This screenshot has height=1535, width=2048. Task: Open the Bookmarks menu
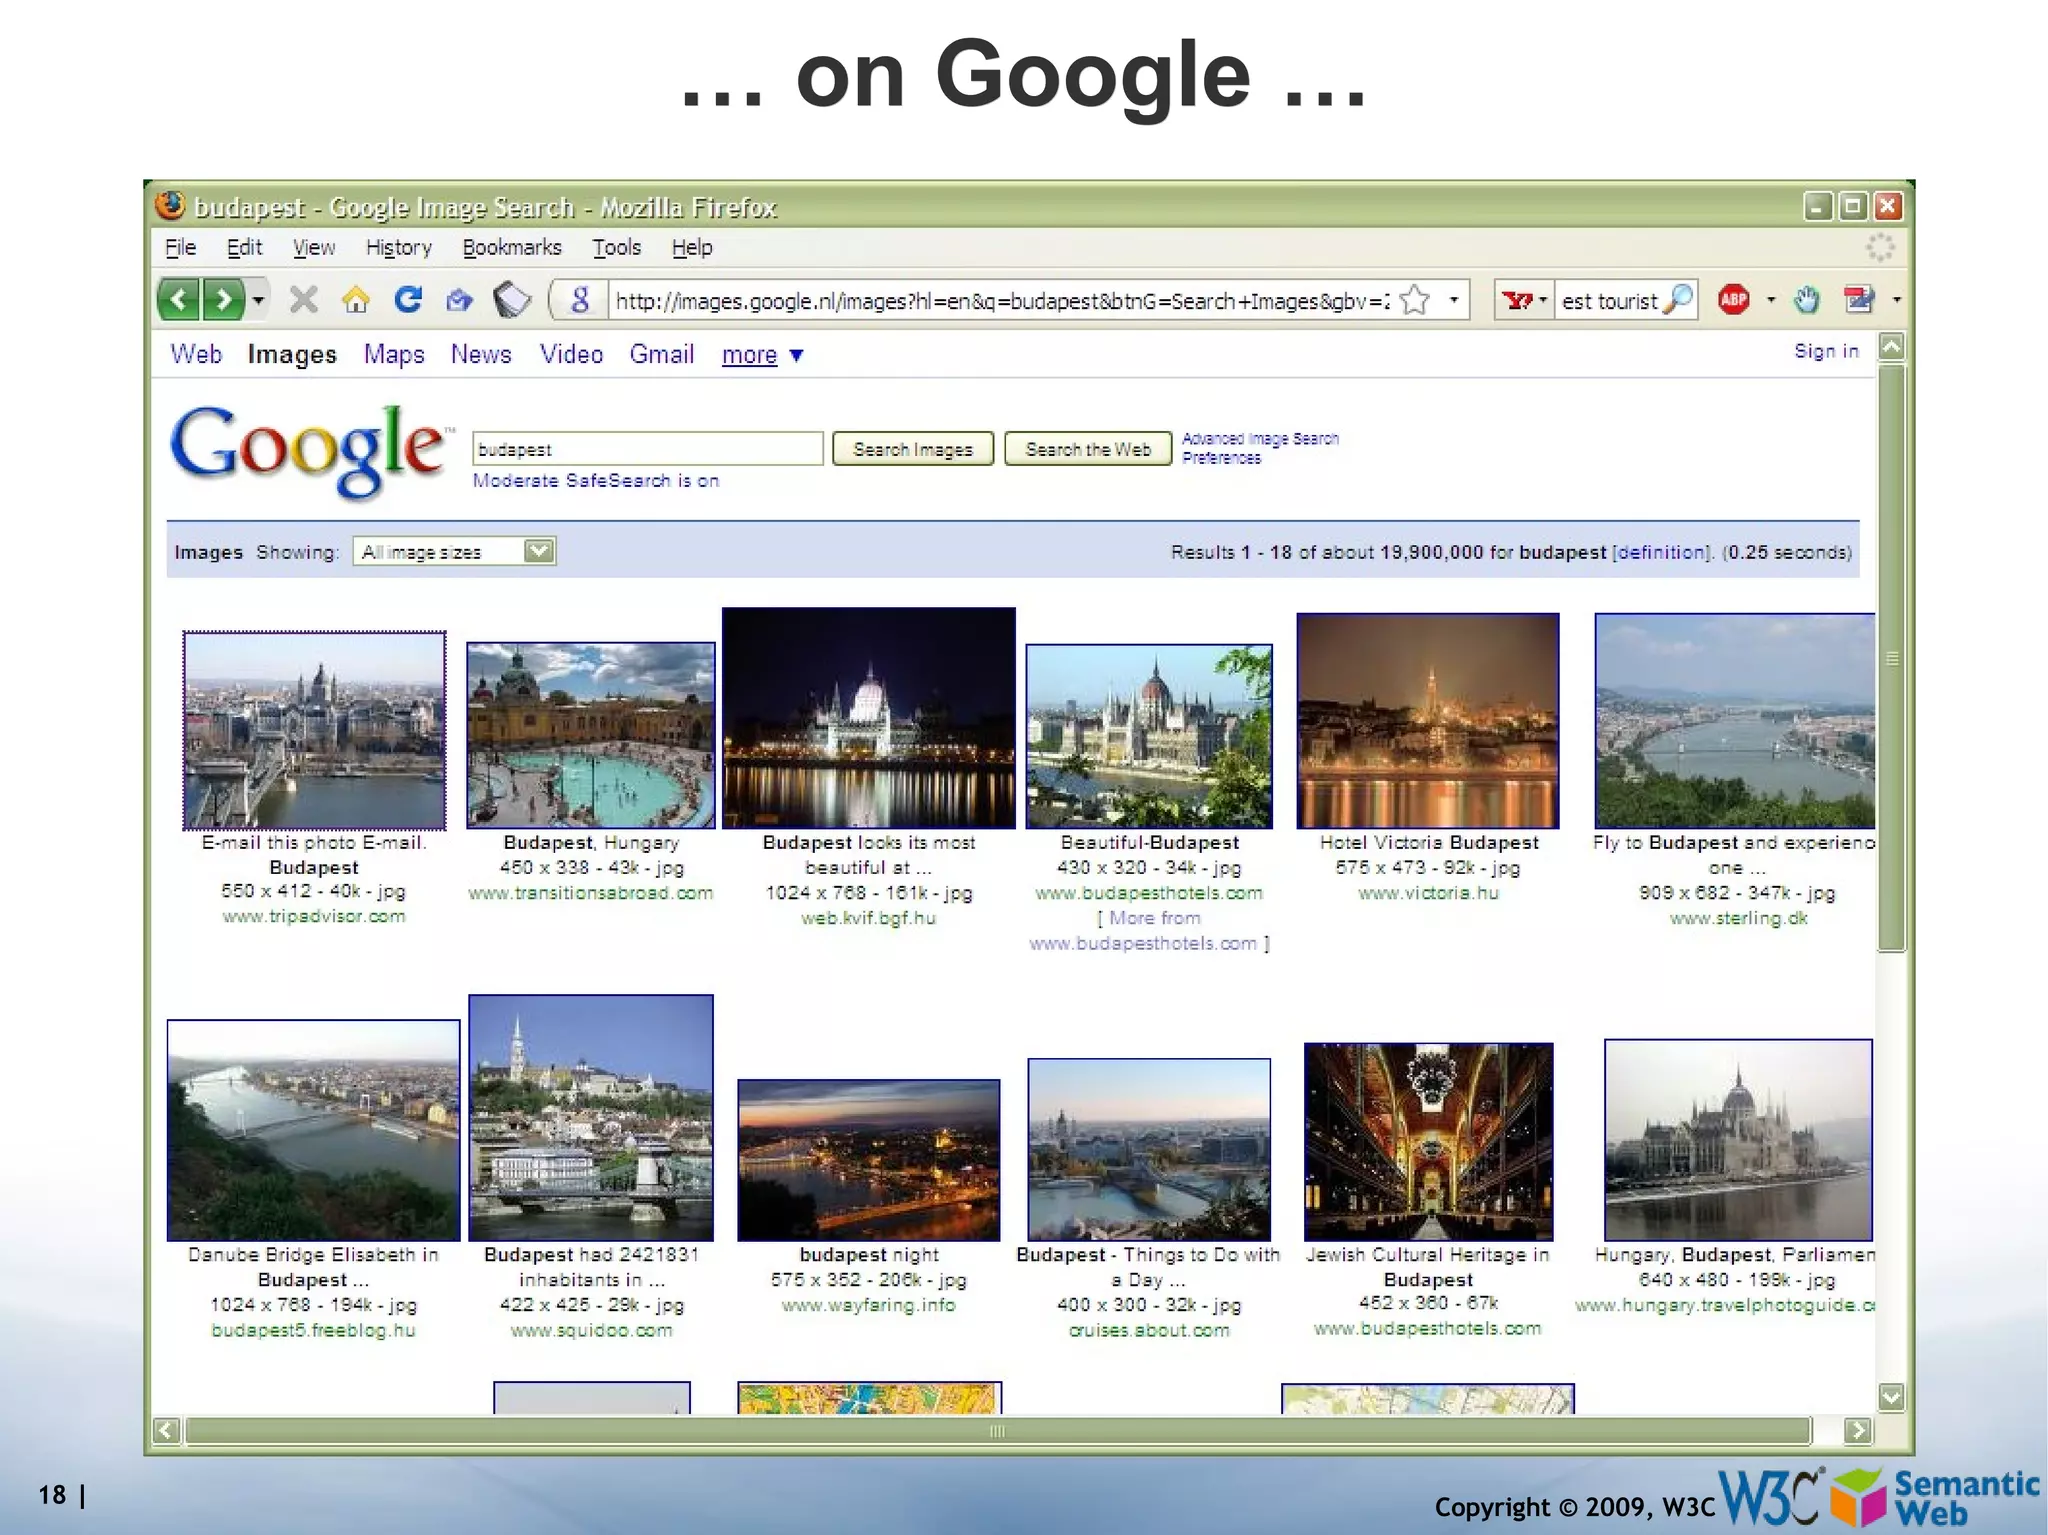(512, 247)
